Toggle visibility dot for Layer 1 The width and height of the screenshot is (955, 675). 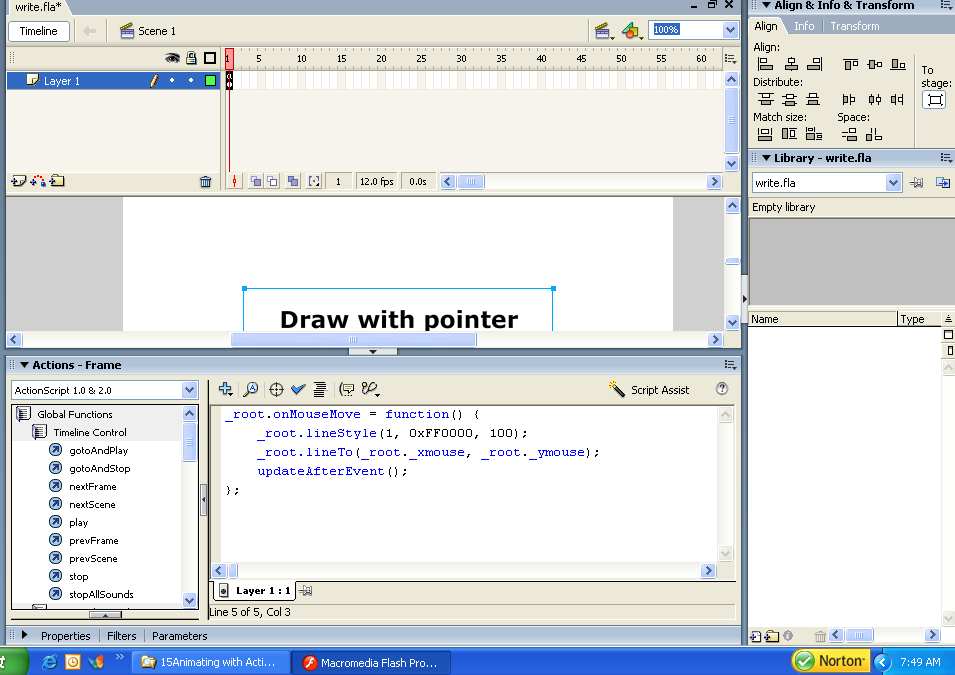tap(171, 80)
